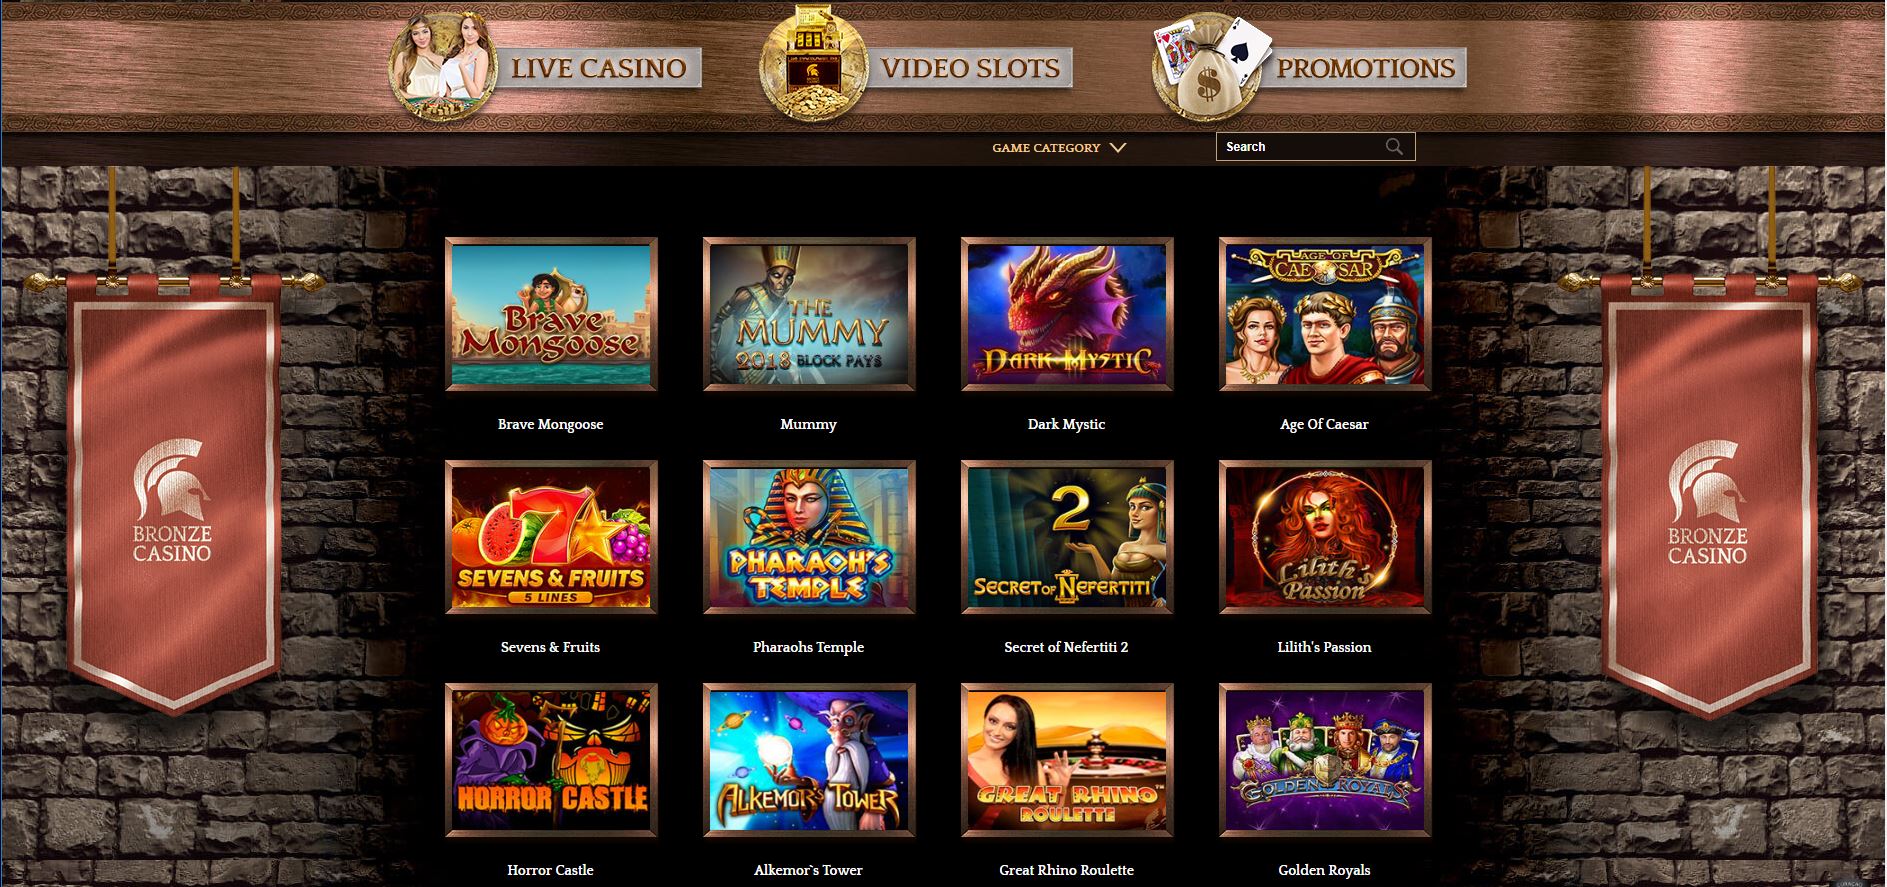Click the Video Slots gold machine icon
The width and height of the screenshot is (1887, 887).
(x=810, y=62)
